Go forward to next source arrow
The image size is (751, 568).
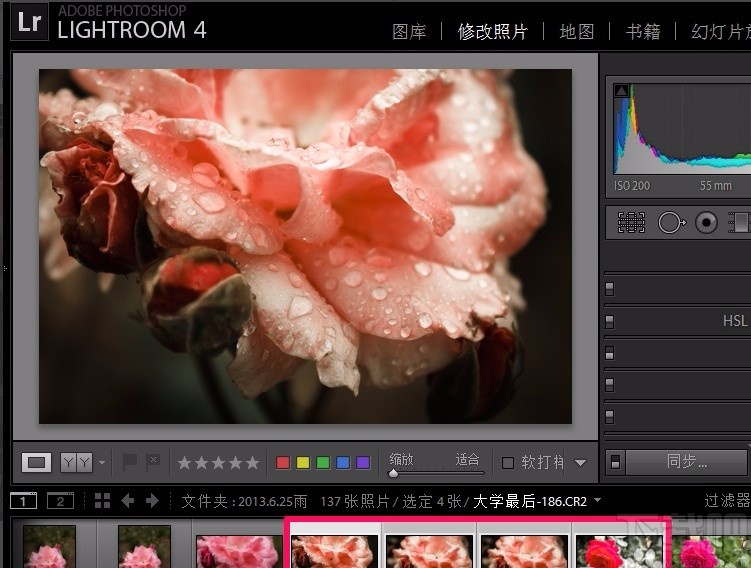coord(152,501)
